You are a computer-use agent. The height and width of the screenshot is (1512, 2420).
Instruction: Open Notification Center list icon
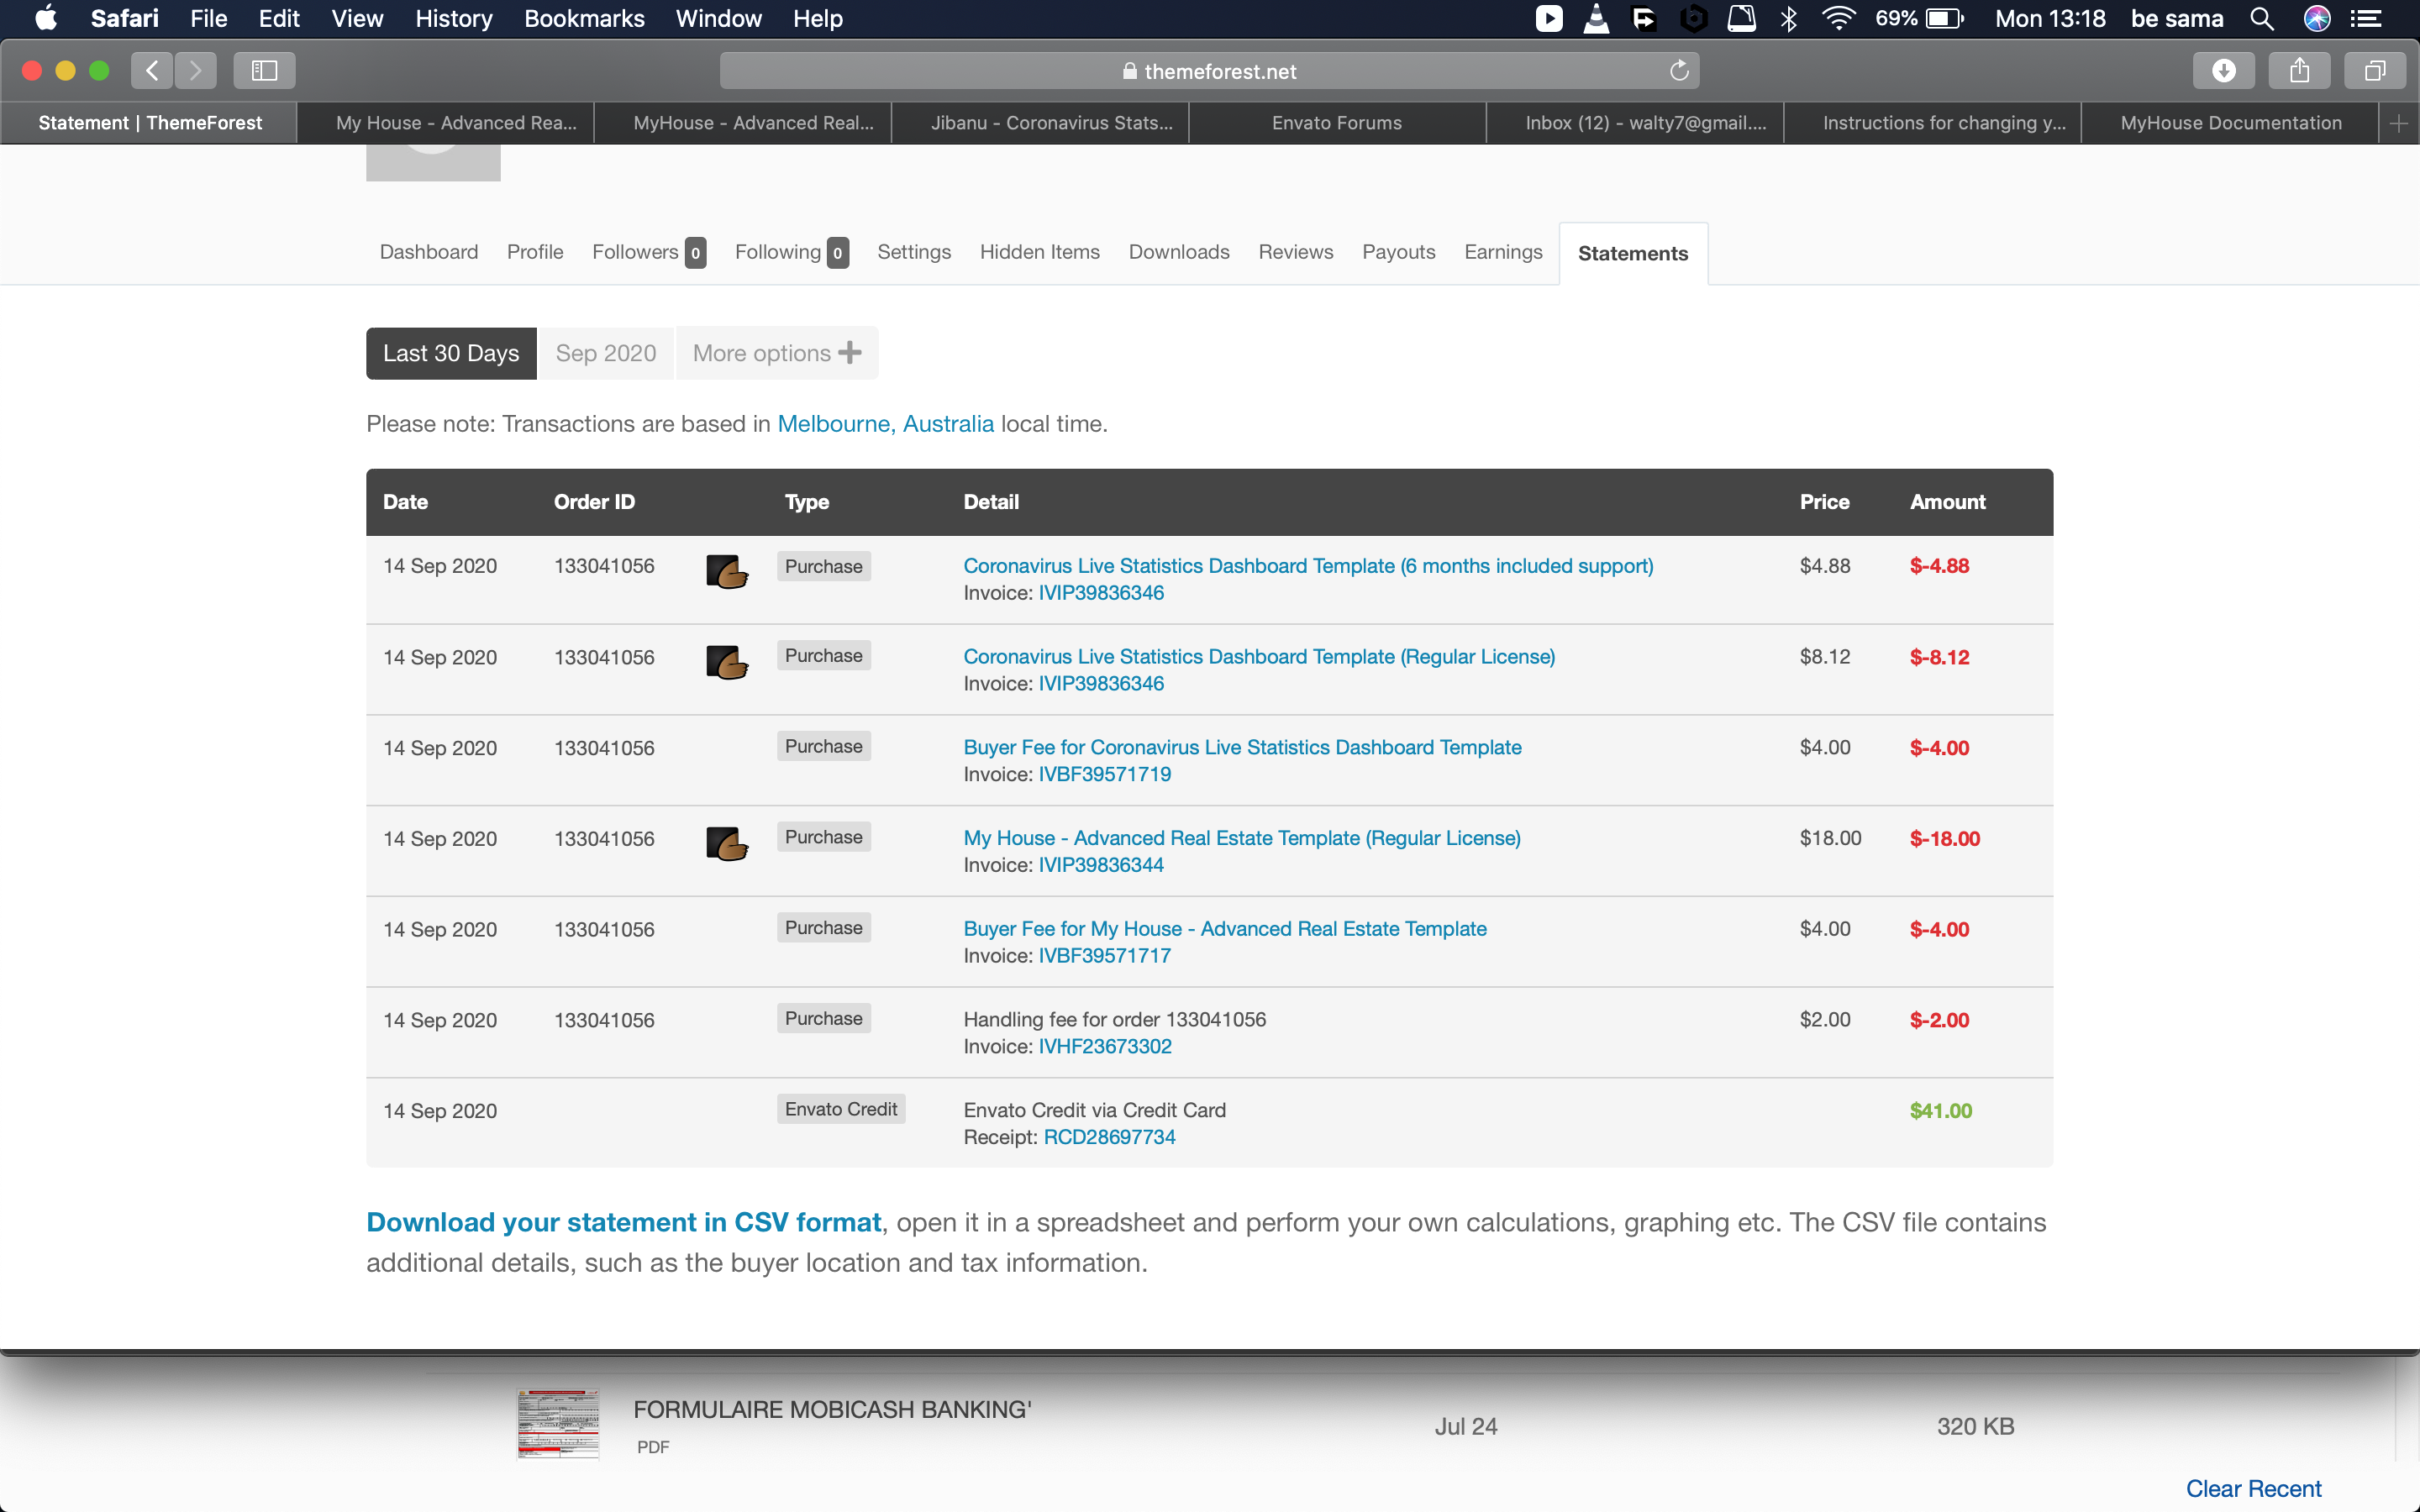(x=2365, y=18)
